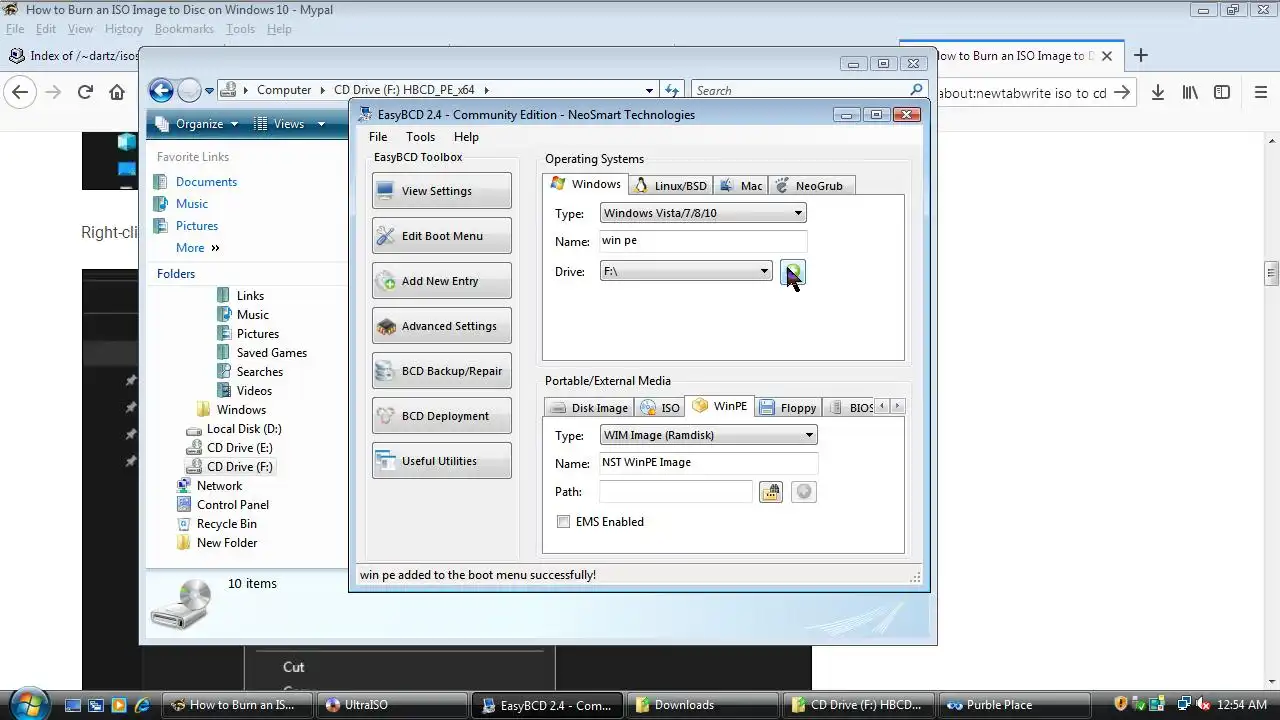Click the add entry icon beside Drive

click(x=792, y=272)
